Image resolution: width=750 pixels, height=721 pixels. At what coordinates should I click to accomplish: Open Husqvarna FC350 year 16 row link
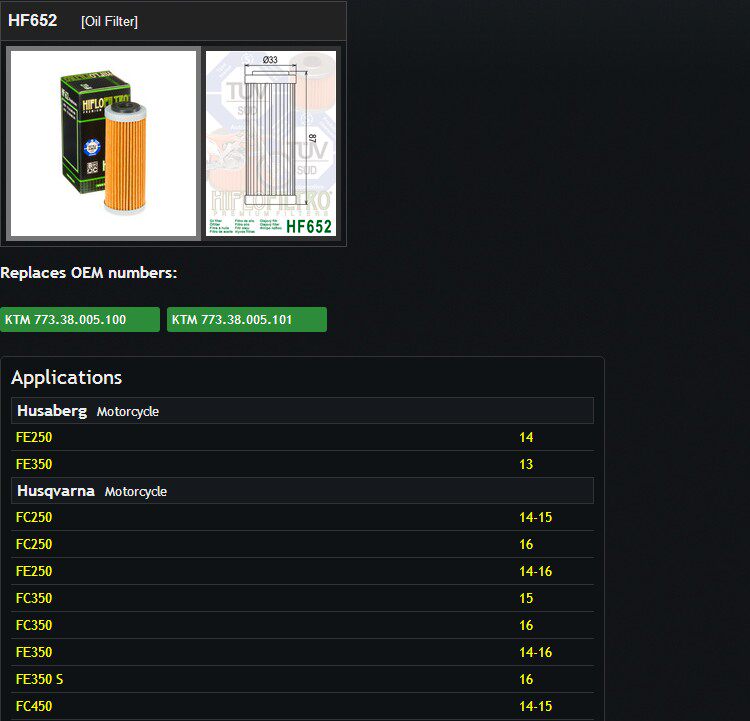34,625
